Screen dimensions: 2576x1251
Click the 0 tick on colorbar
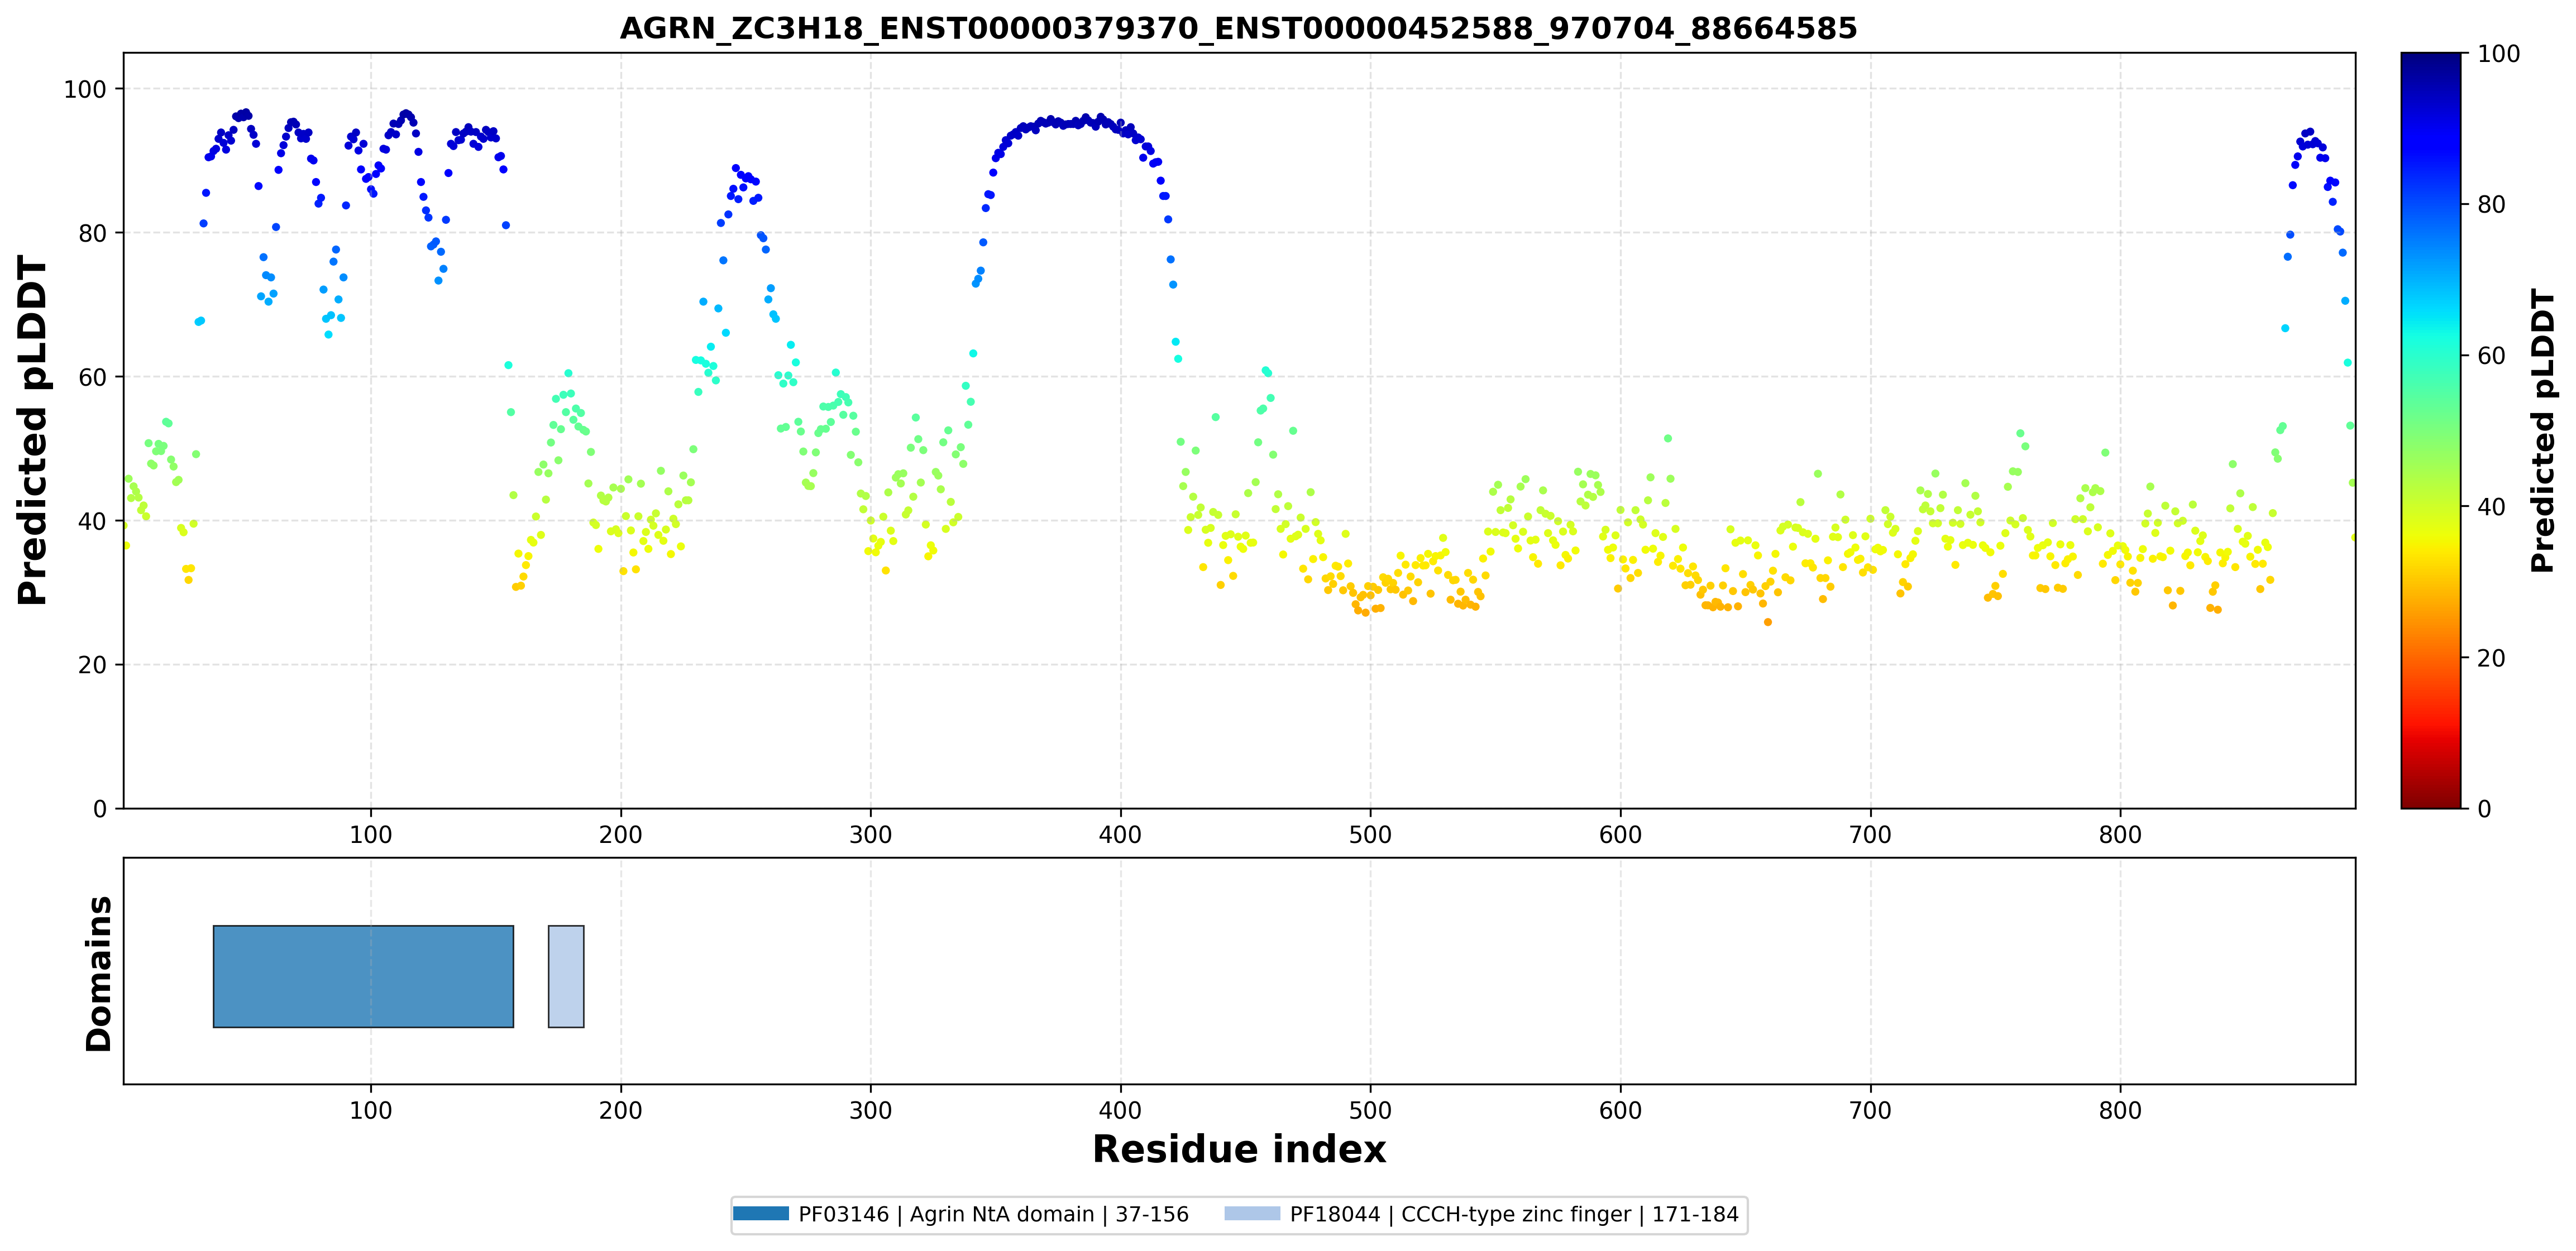pos(2484,808)
